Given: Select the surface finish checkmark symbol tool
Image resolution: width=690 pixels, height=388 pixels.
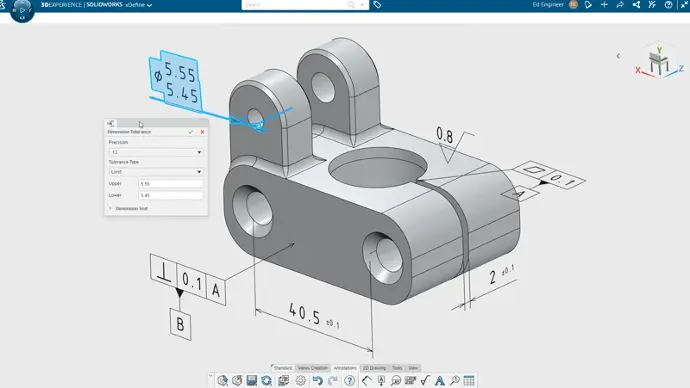Looking at the screenshot, I should (425, 381).
